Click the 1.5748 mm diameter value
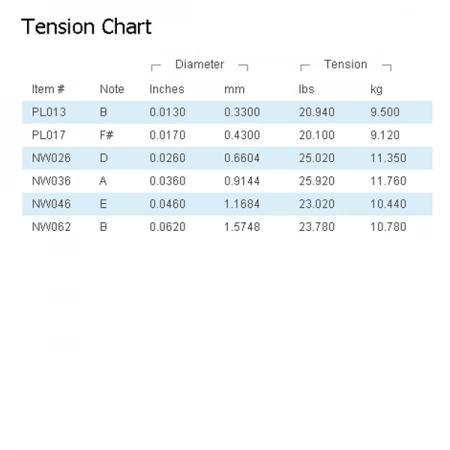The height and width of the screenshot is (450, 450). [x=242, y=227]
